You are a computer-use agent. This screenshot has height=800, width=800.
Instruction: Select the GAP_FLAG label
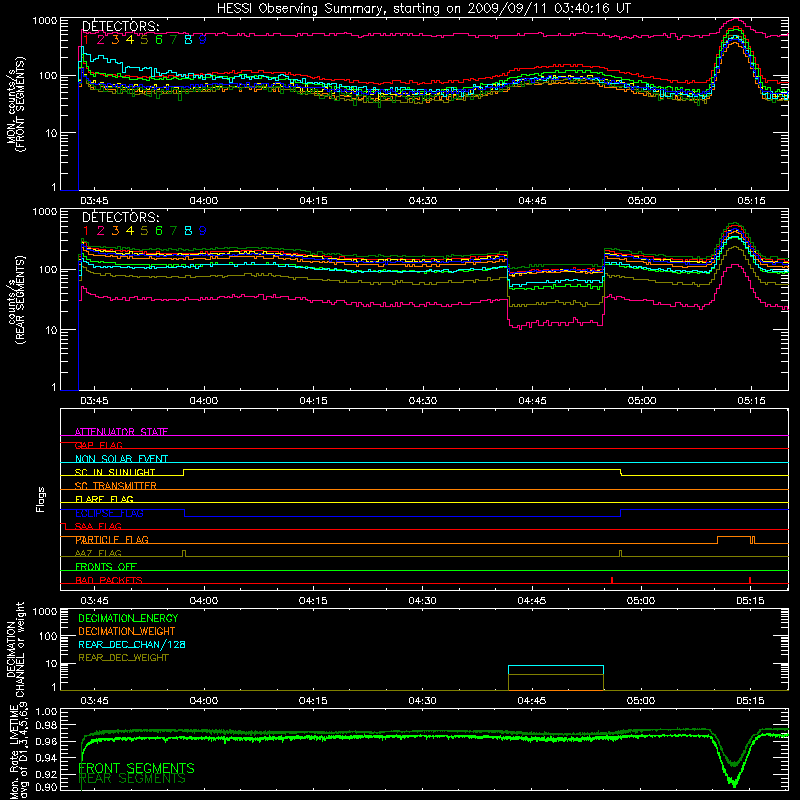coord(98,445)
